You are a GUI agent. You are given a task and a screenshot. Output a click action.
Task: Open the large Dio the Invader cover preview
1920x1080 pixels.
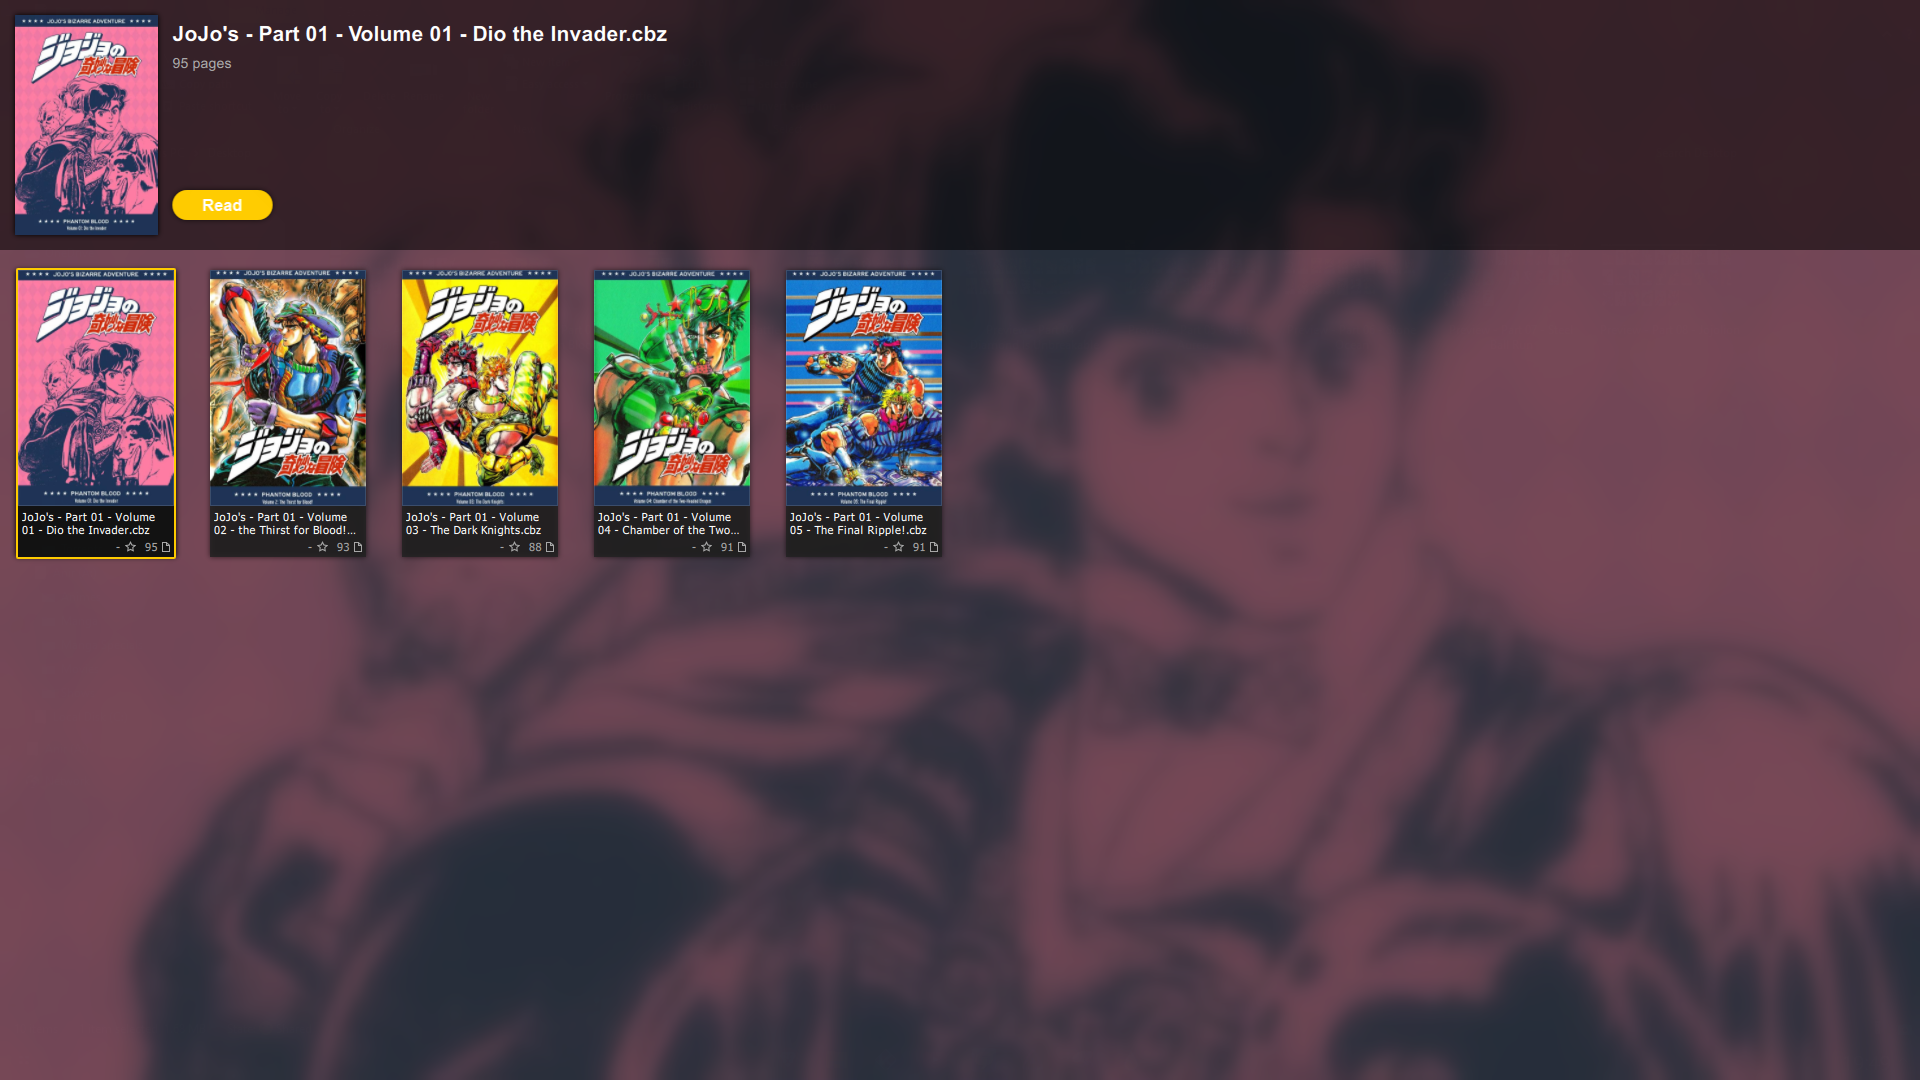coord(86,125)
